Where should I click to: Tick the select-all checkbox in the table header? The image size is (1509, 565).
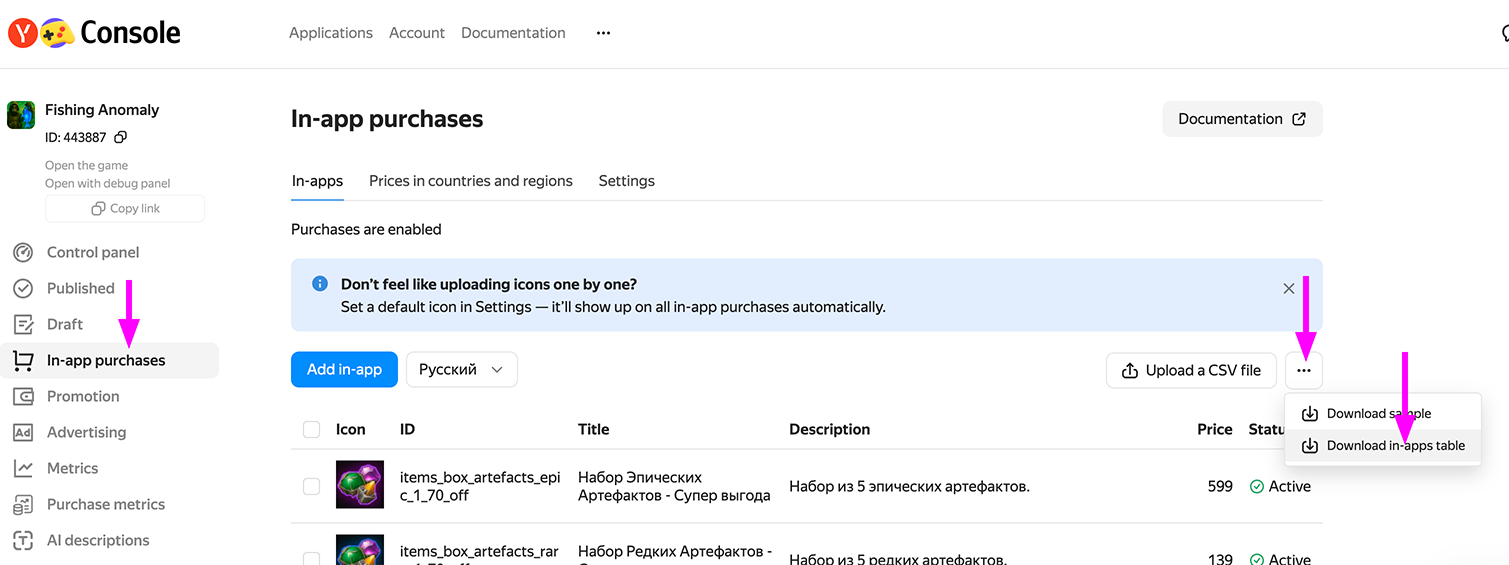coord(312,430)
